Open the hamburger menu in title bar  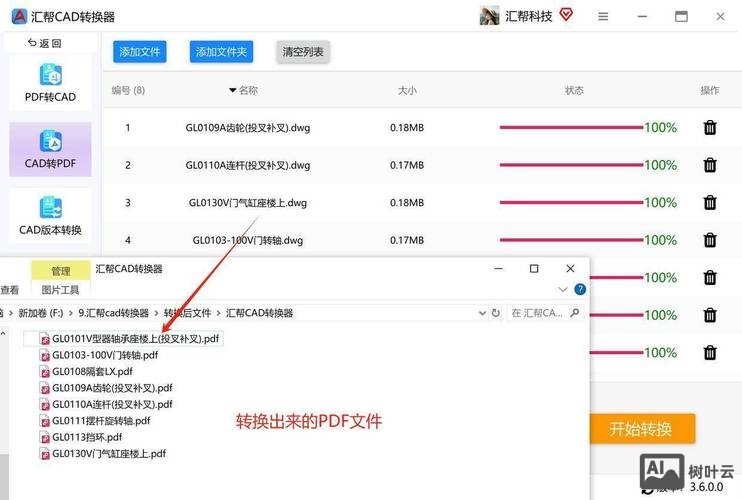pyautogui.click(x=603, y=17)
